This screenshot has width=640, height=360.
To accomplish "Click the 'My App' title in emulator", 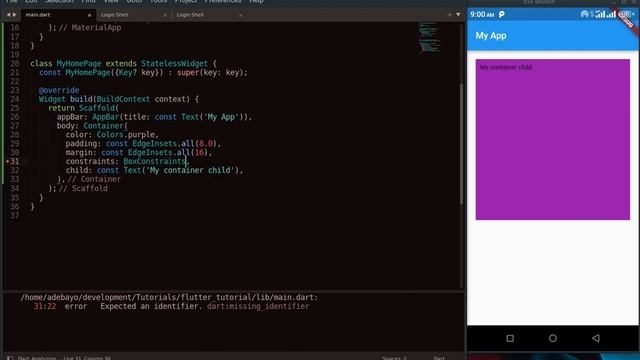I will [x=491, y=36].
